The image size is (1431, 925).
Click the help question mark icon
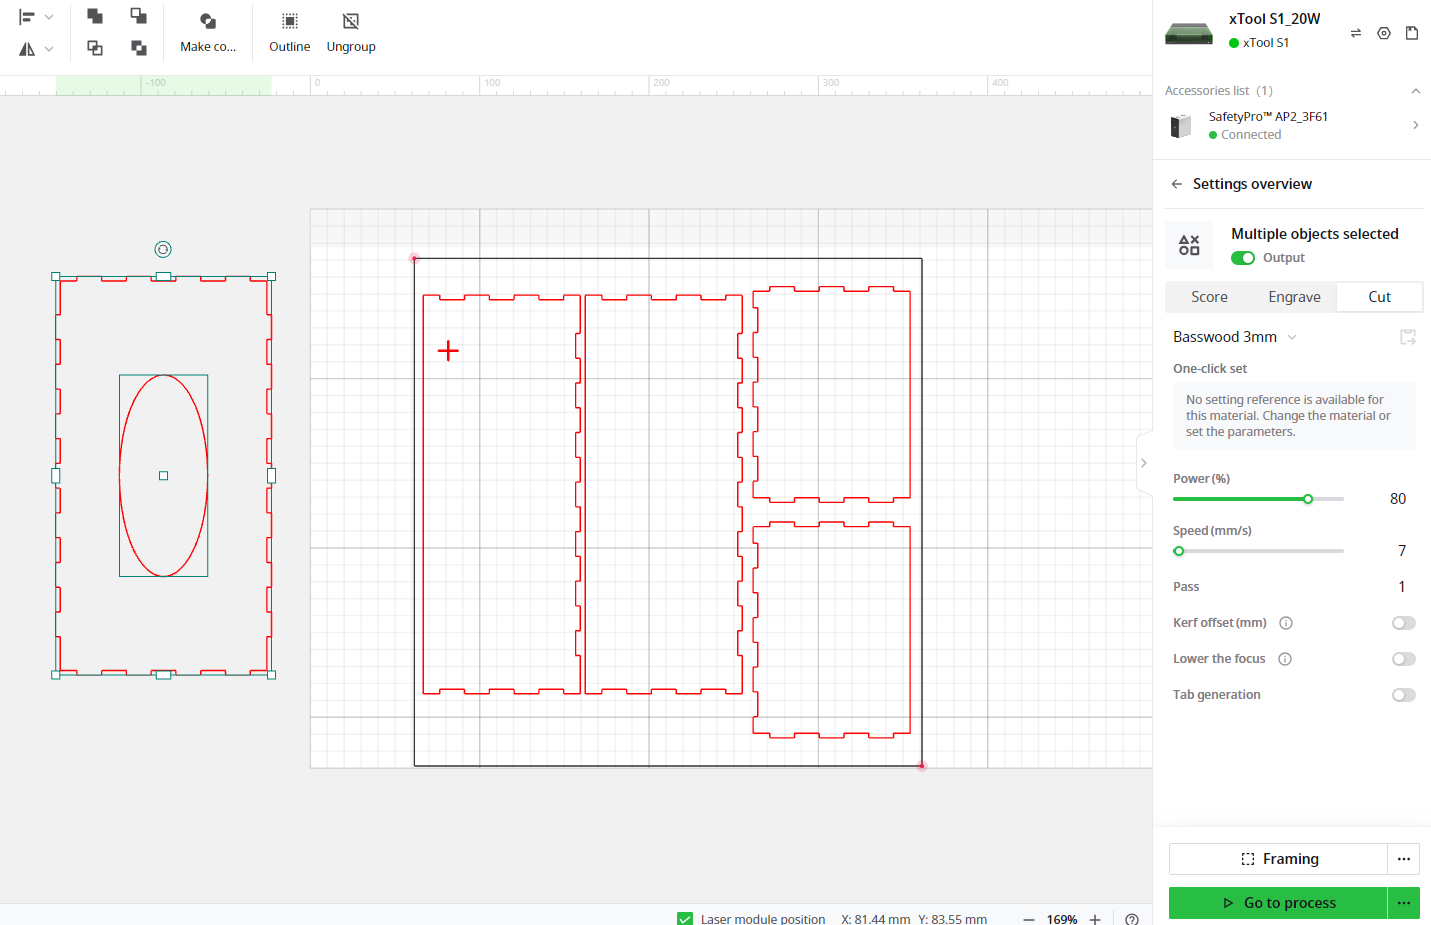tap(1132, 919)
